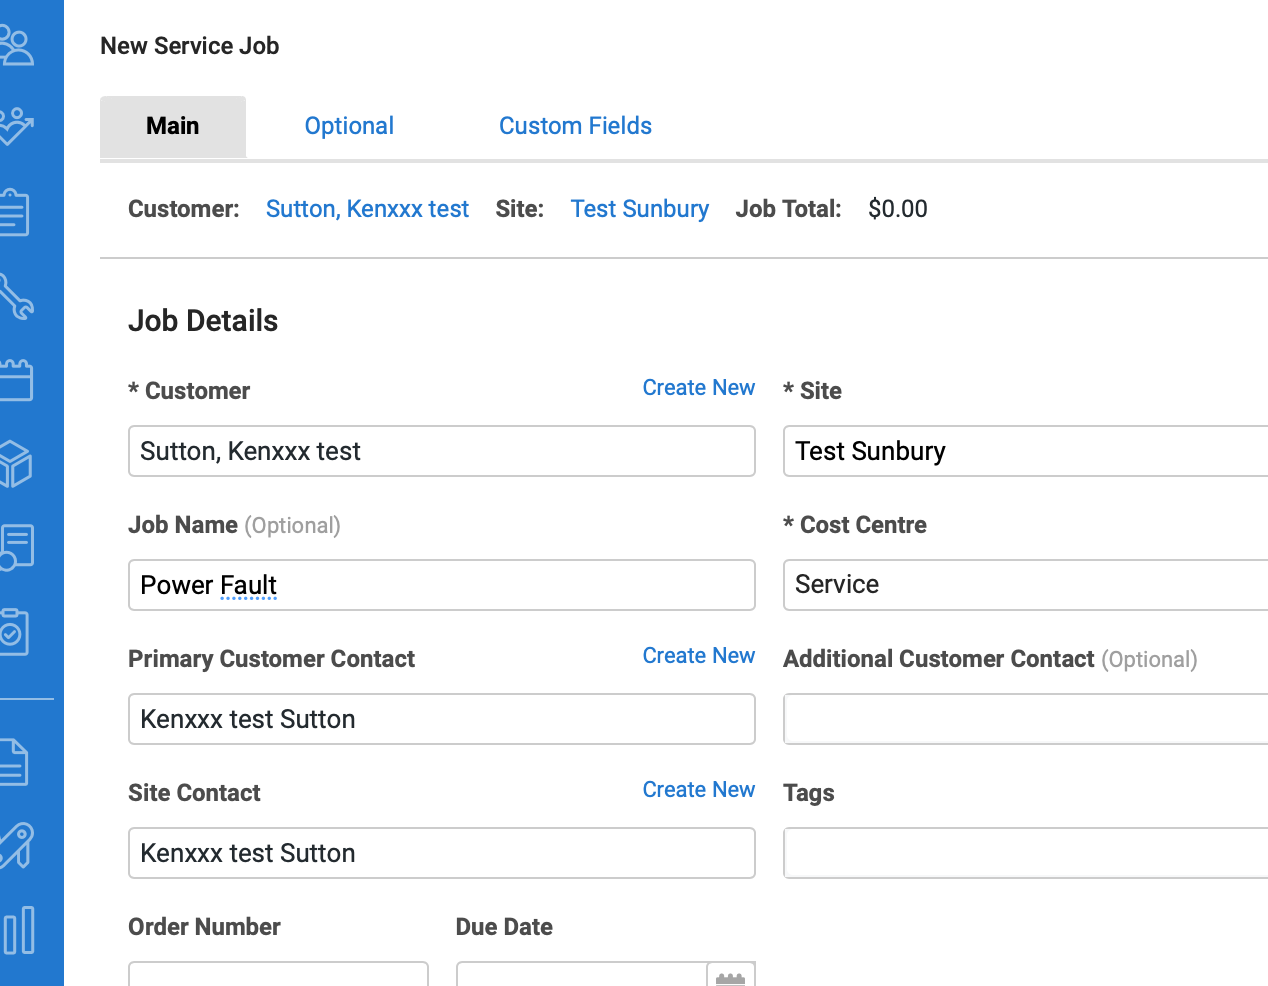This screenshot has height=986, width=1268.
Task: Click the bar chart reports icon
Action: 19,930
